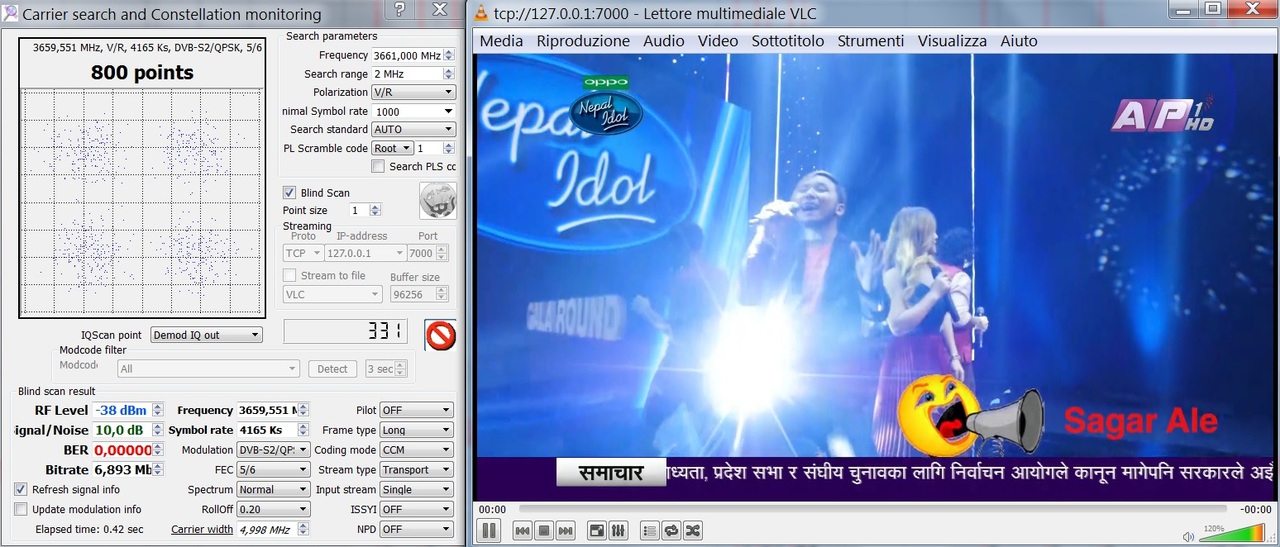
Task: Open the VLC Aiuto menu
Action: point(1019,41)
